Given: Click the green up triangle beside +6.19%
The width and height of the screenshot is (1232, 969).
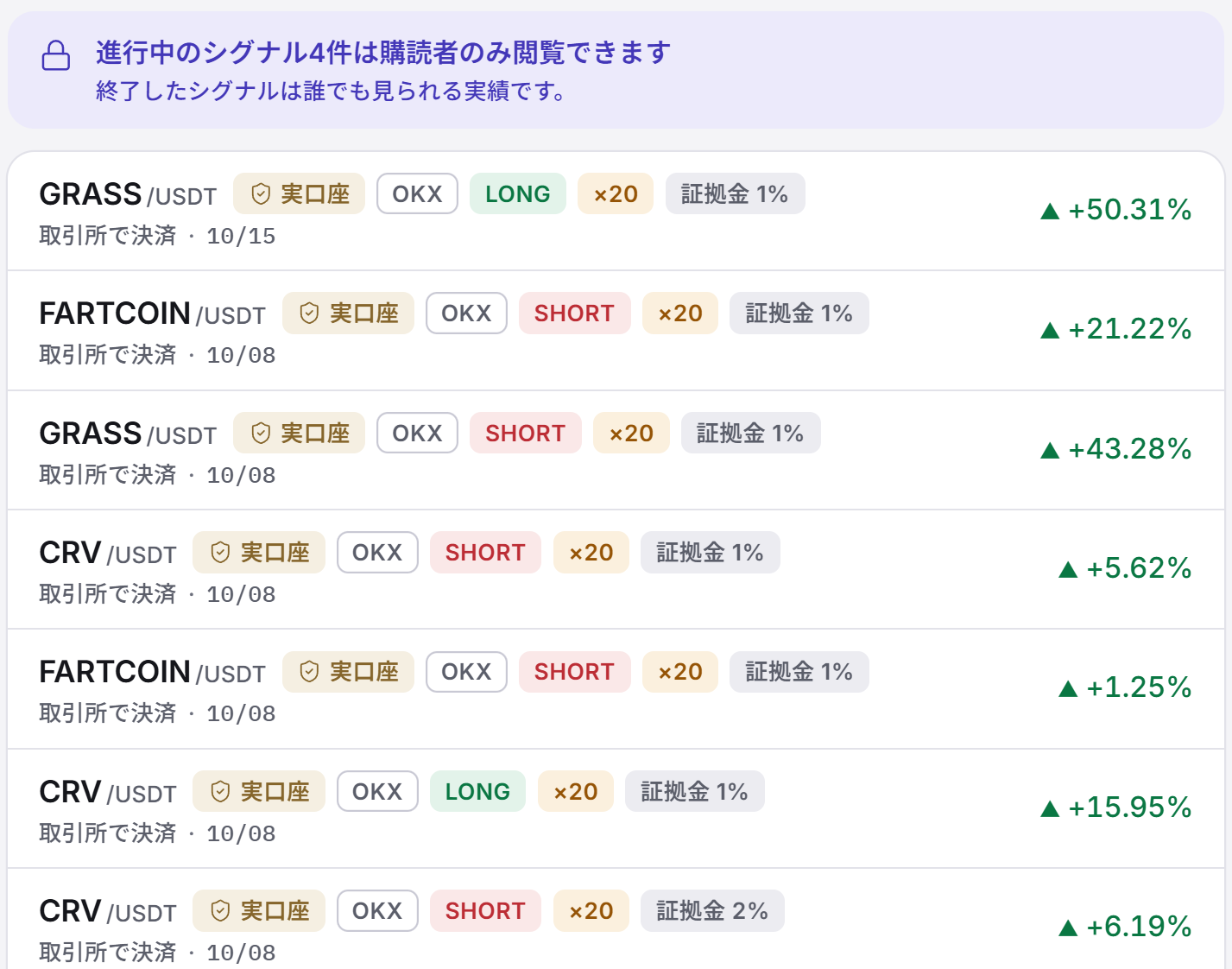Looking at the screenshot, I should click(x=1068, y=928).
